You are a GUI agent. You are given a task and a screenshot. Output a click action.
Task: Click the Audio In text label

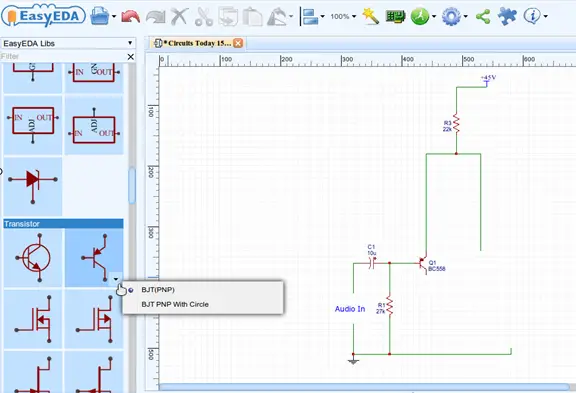tap(350, 309)
